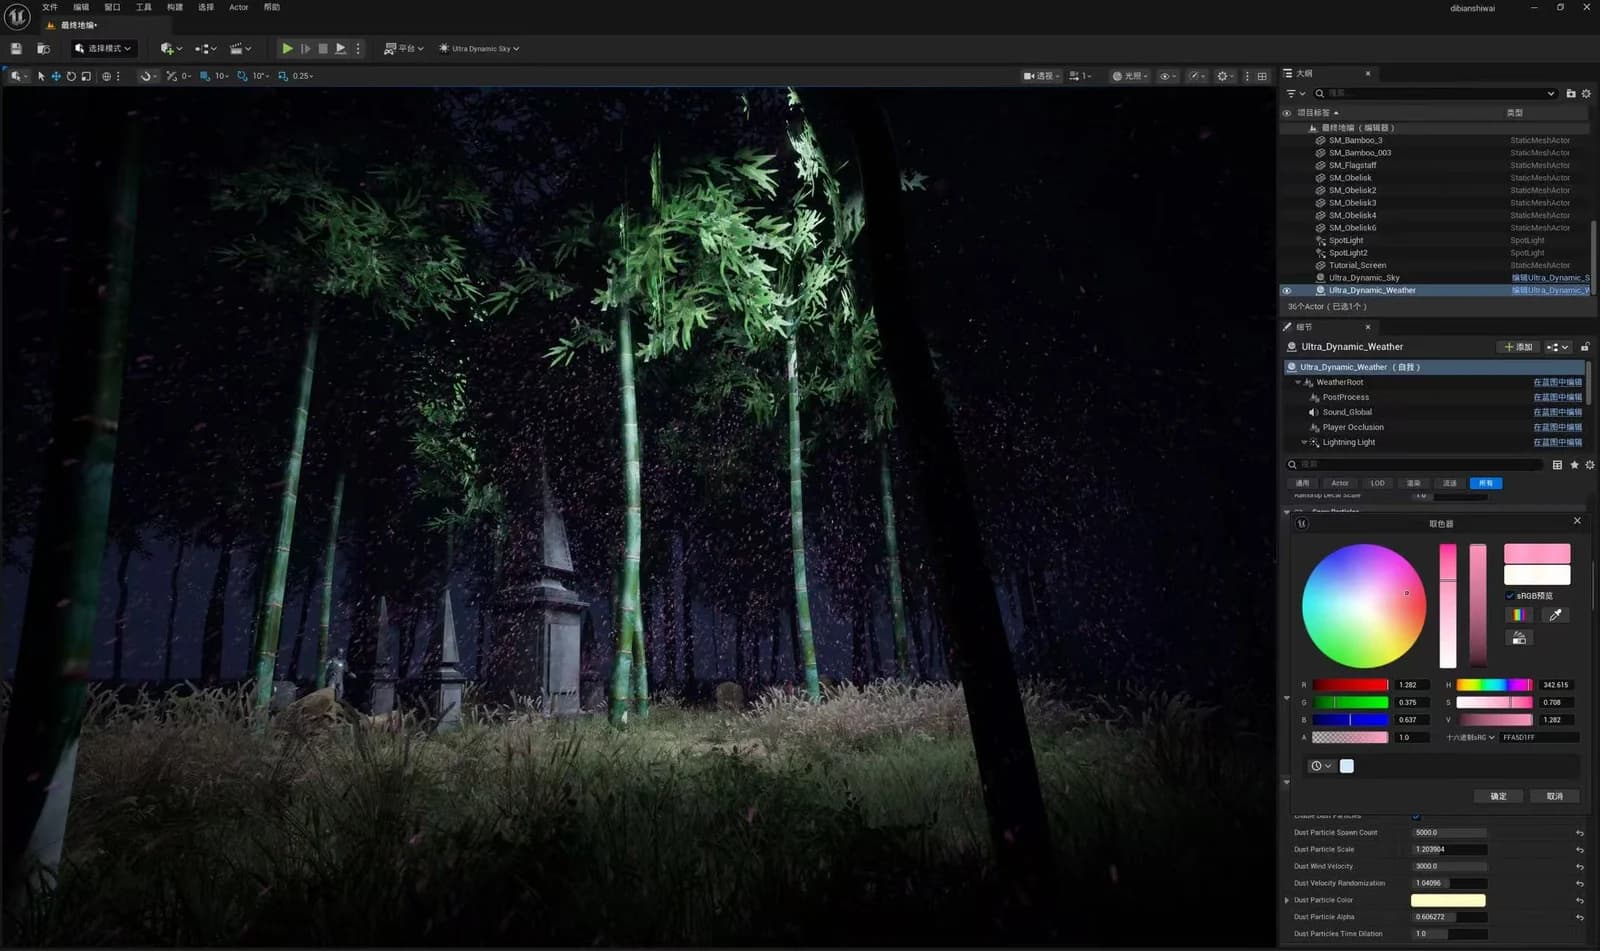1600x951 pixels.
Task: Toggle visibility eye of Ultra_Dynamic_Weather row
Action: (x=1287, y=291)
